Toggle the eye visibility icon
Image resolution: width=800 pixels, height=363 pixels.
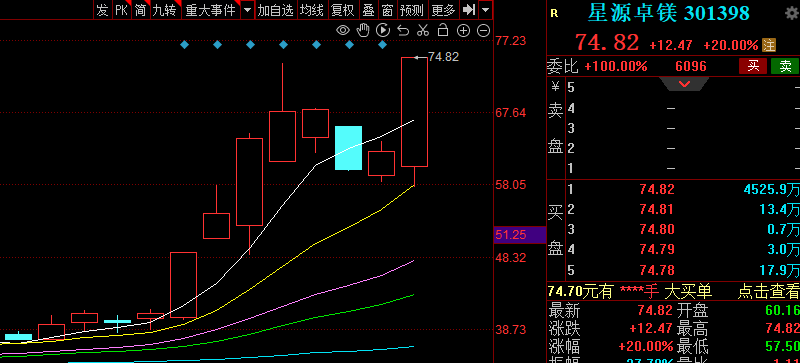343,31
